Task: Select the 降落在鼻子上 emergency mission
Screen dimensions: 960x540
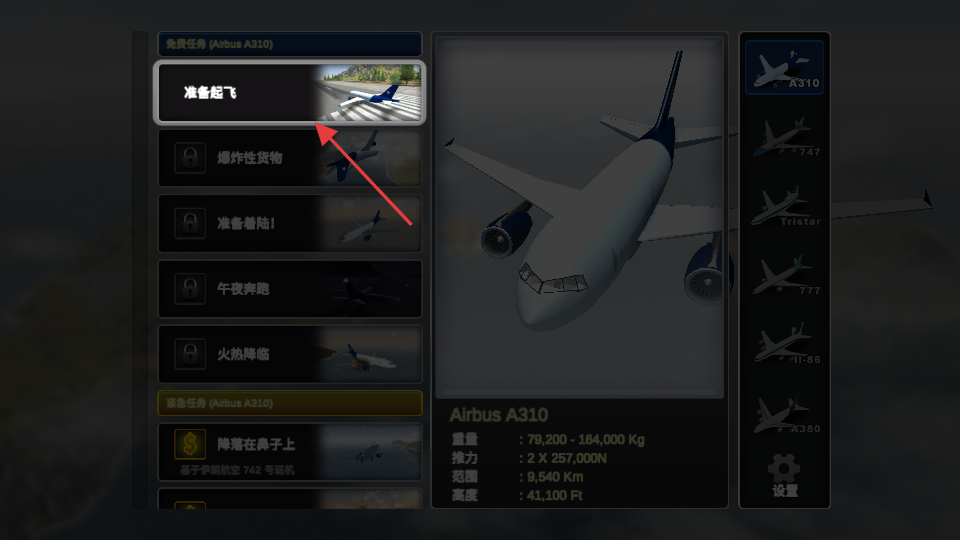Action: coord(290,452)
